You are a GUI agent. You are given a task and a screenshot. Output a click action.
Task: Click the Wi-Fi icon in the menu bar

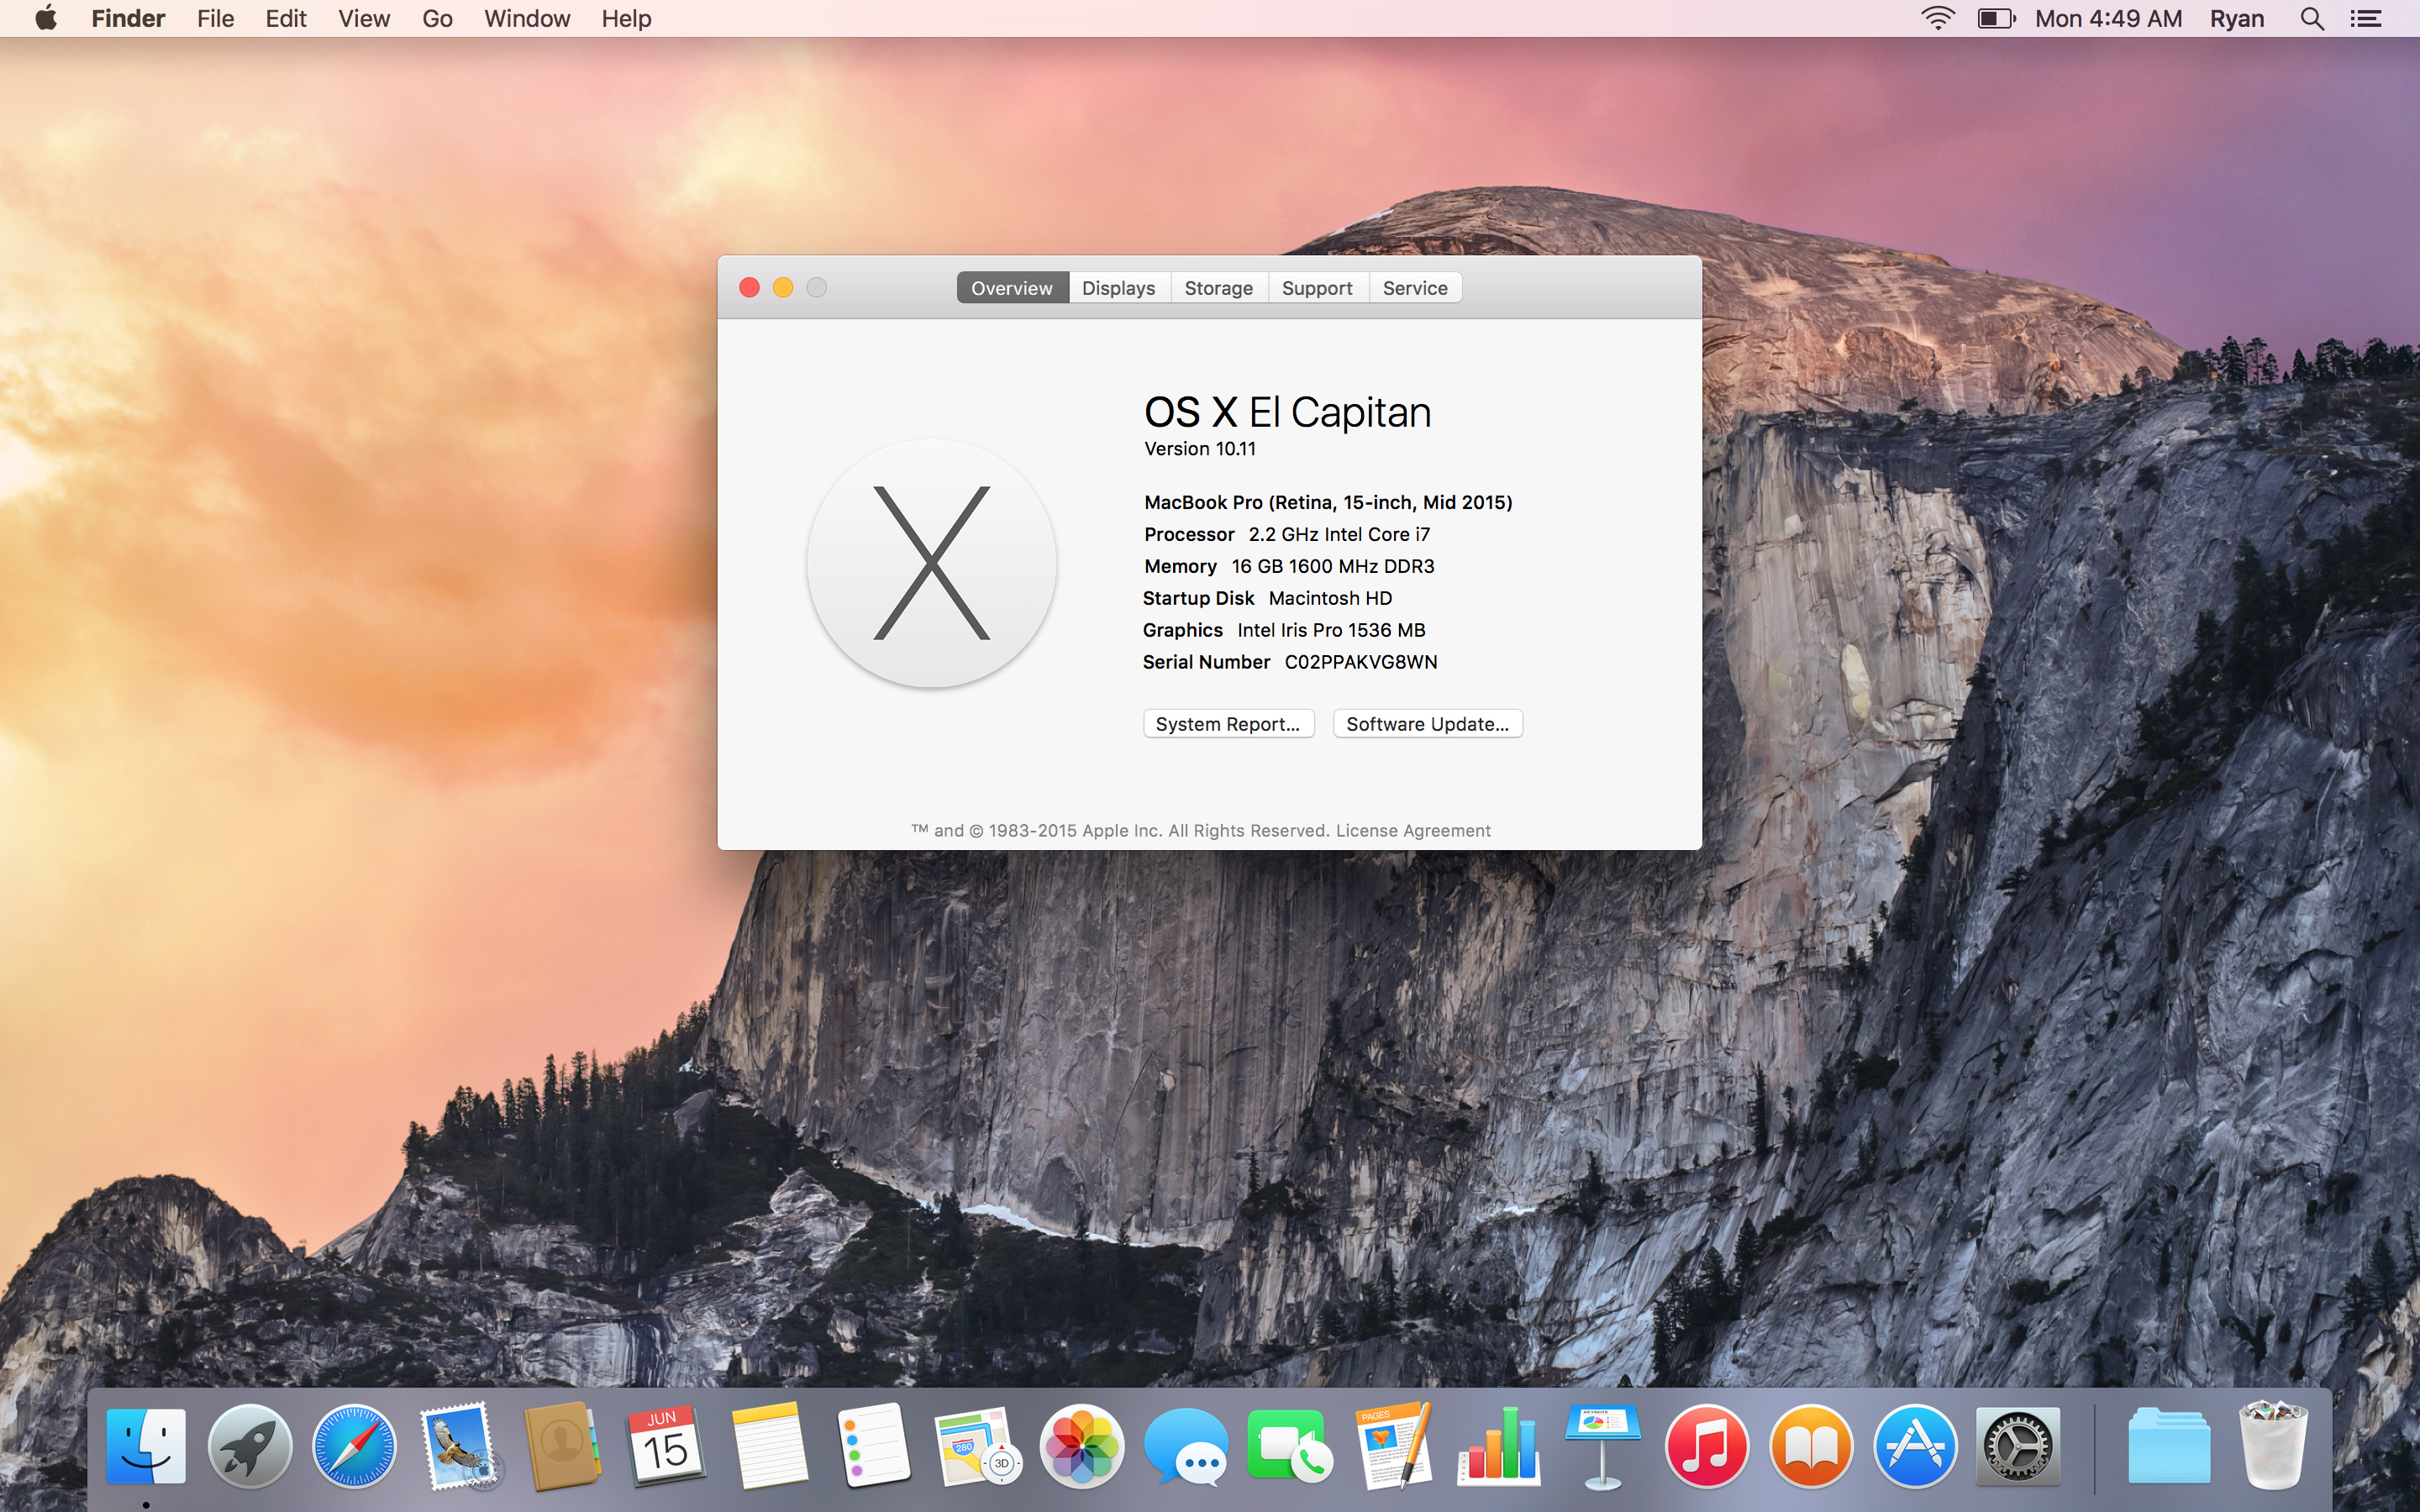[x=1936, y=19]
